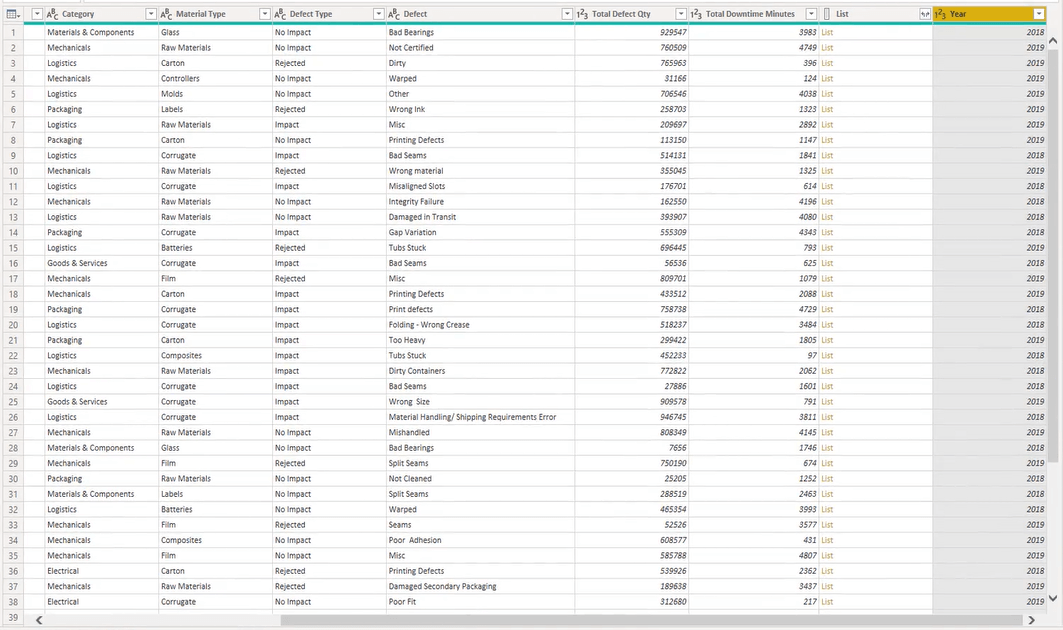Select the 'Damaged in Transit' defect cell
This screenshot has width=1063, height=630.
(481, 217)
